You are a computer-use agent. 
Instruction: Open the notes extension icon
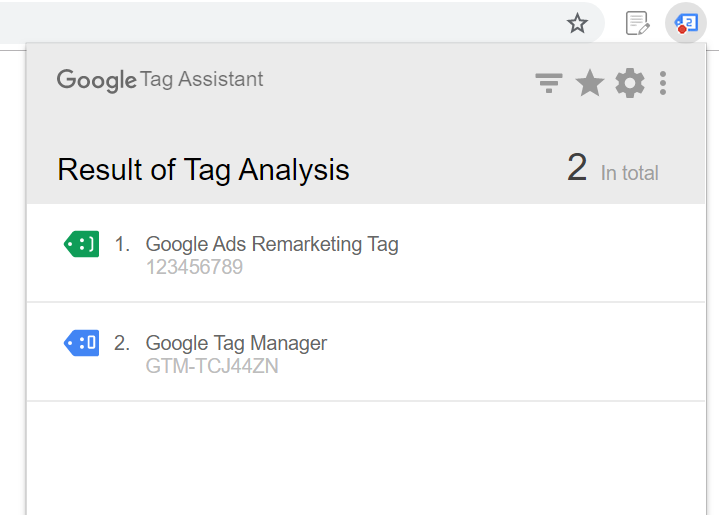click(x=637, y=23)
